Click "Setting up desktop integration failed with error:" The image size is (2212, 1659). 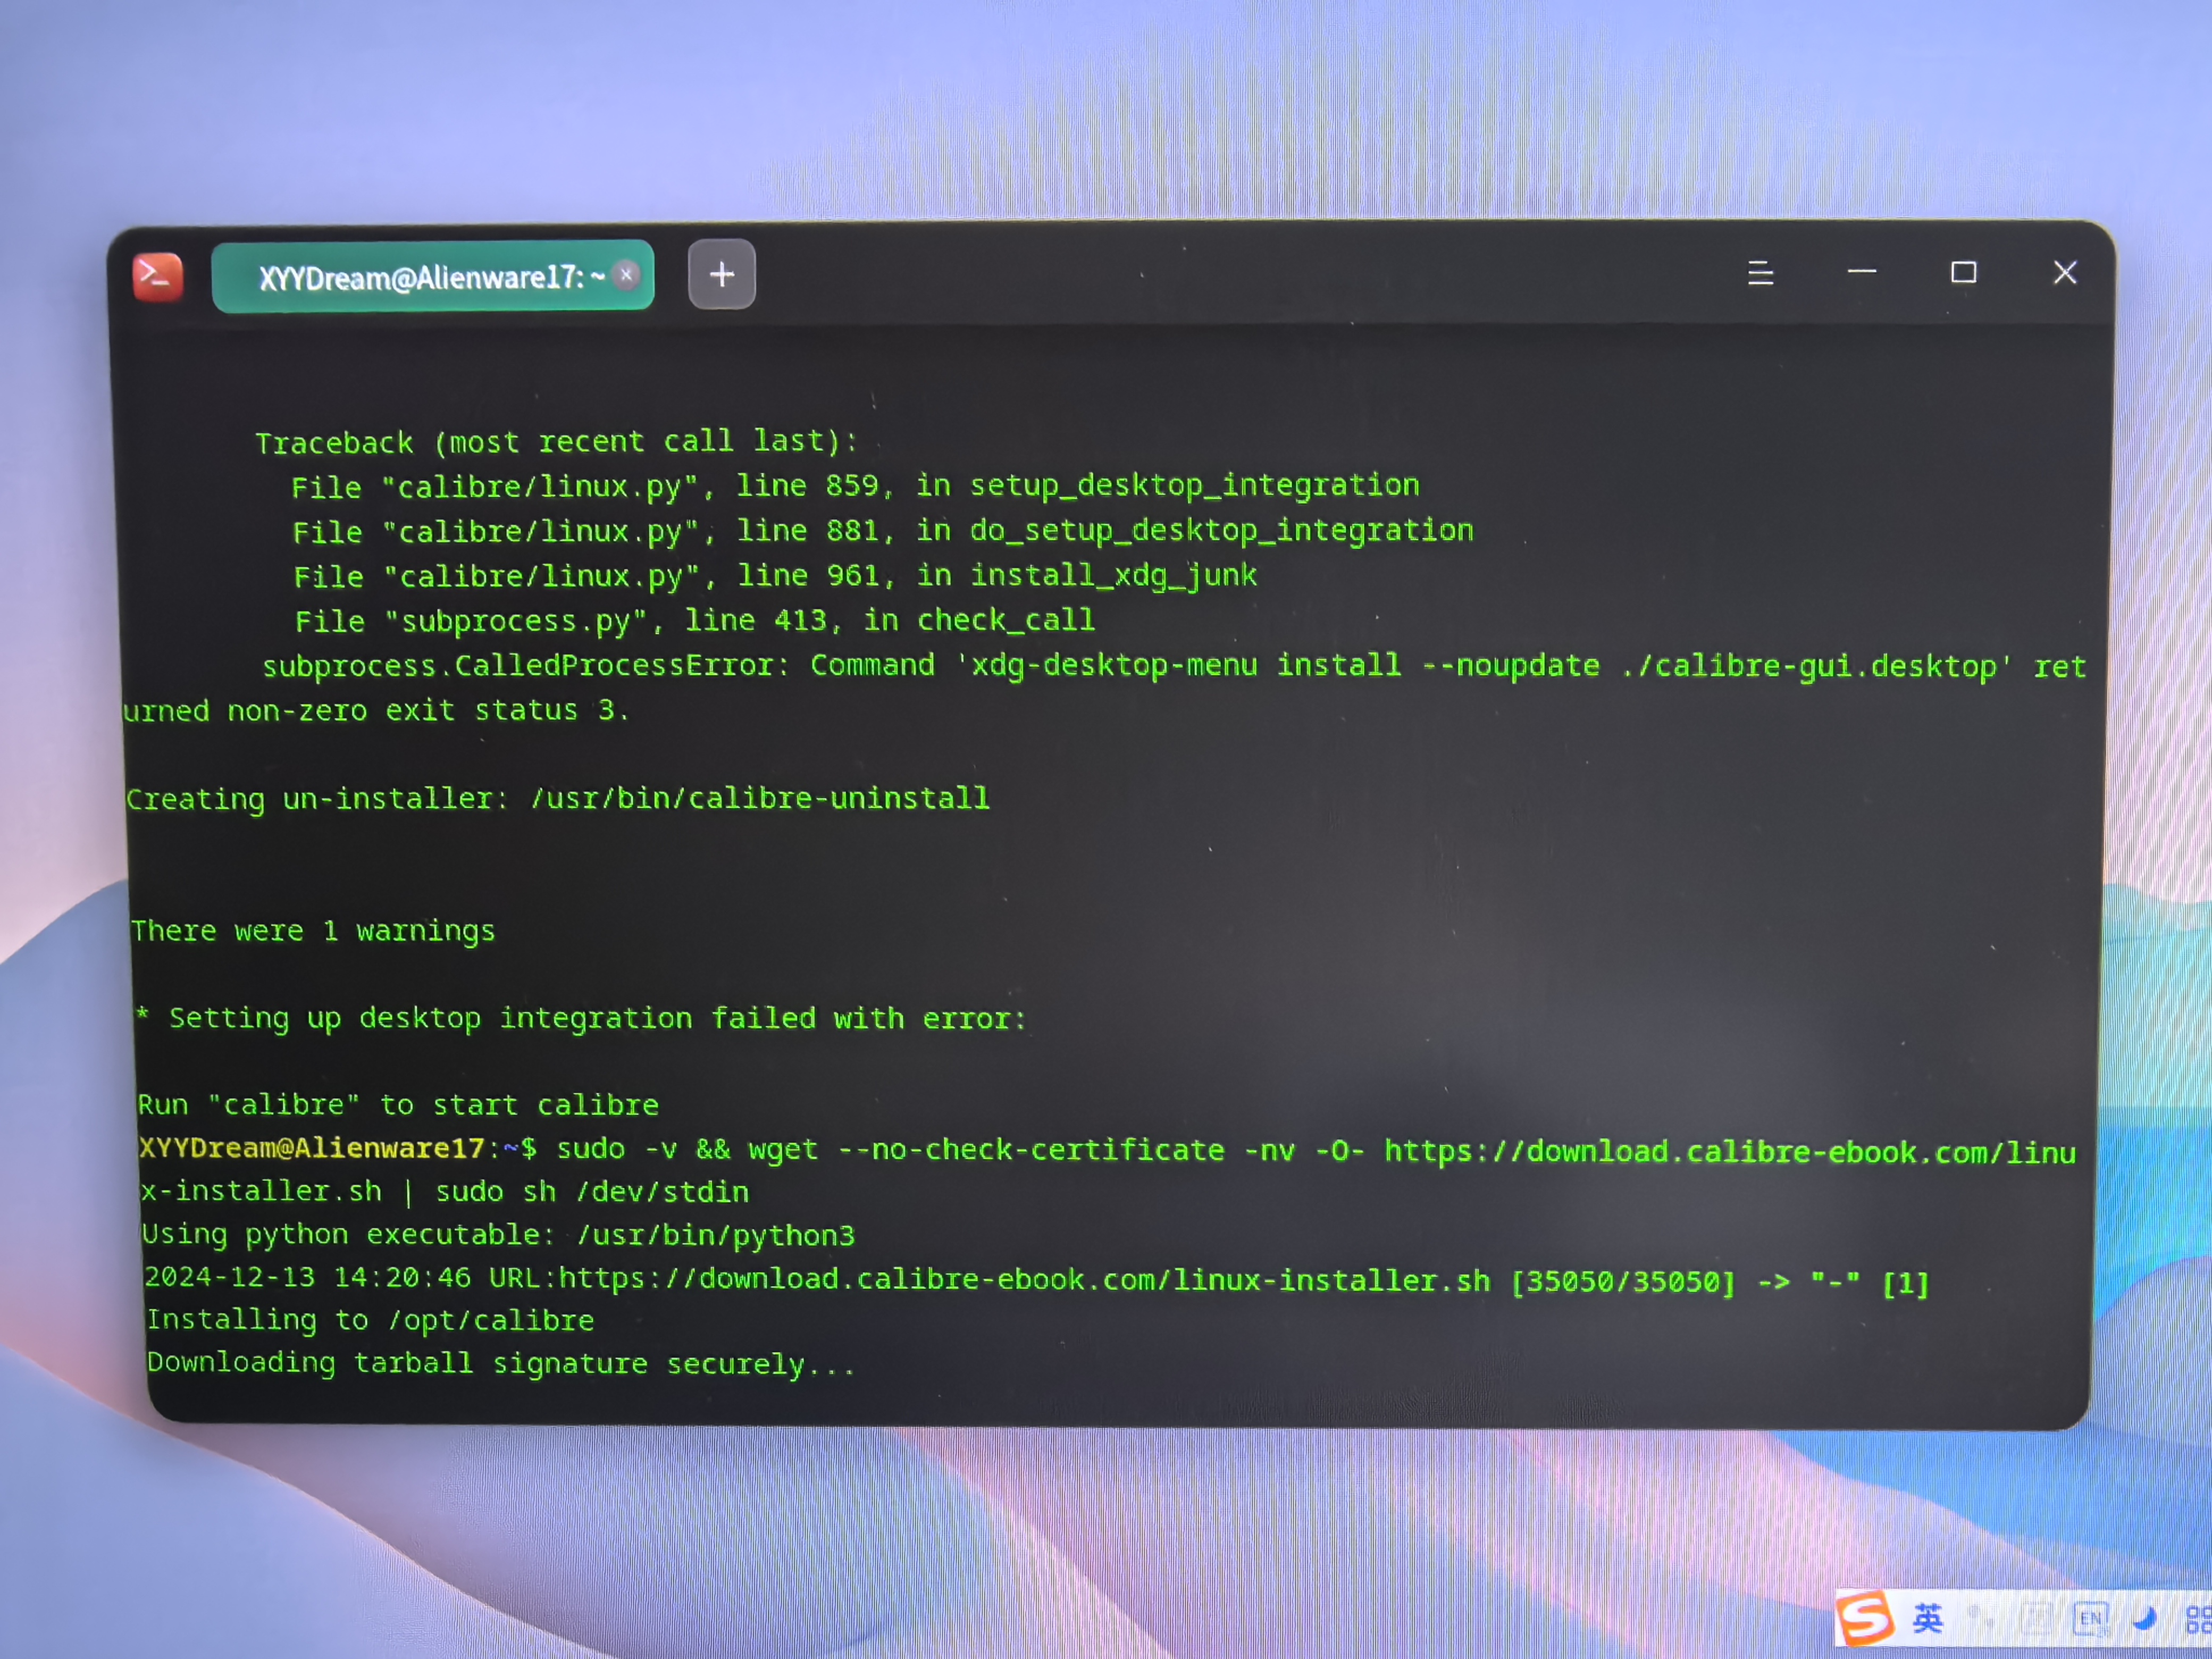click(597, 1019)
